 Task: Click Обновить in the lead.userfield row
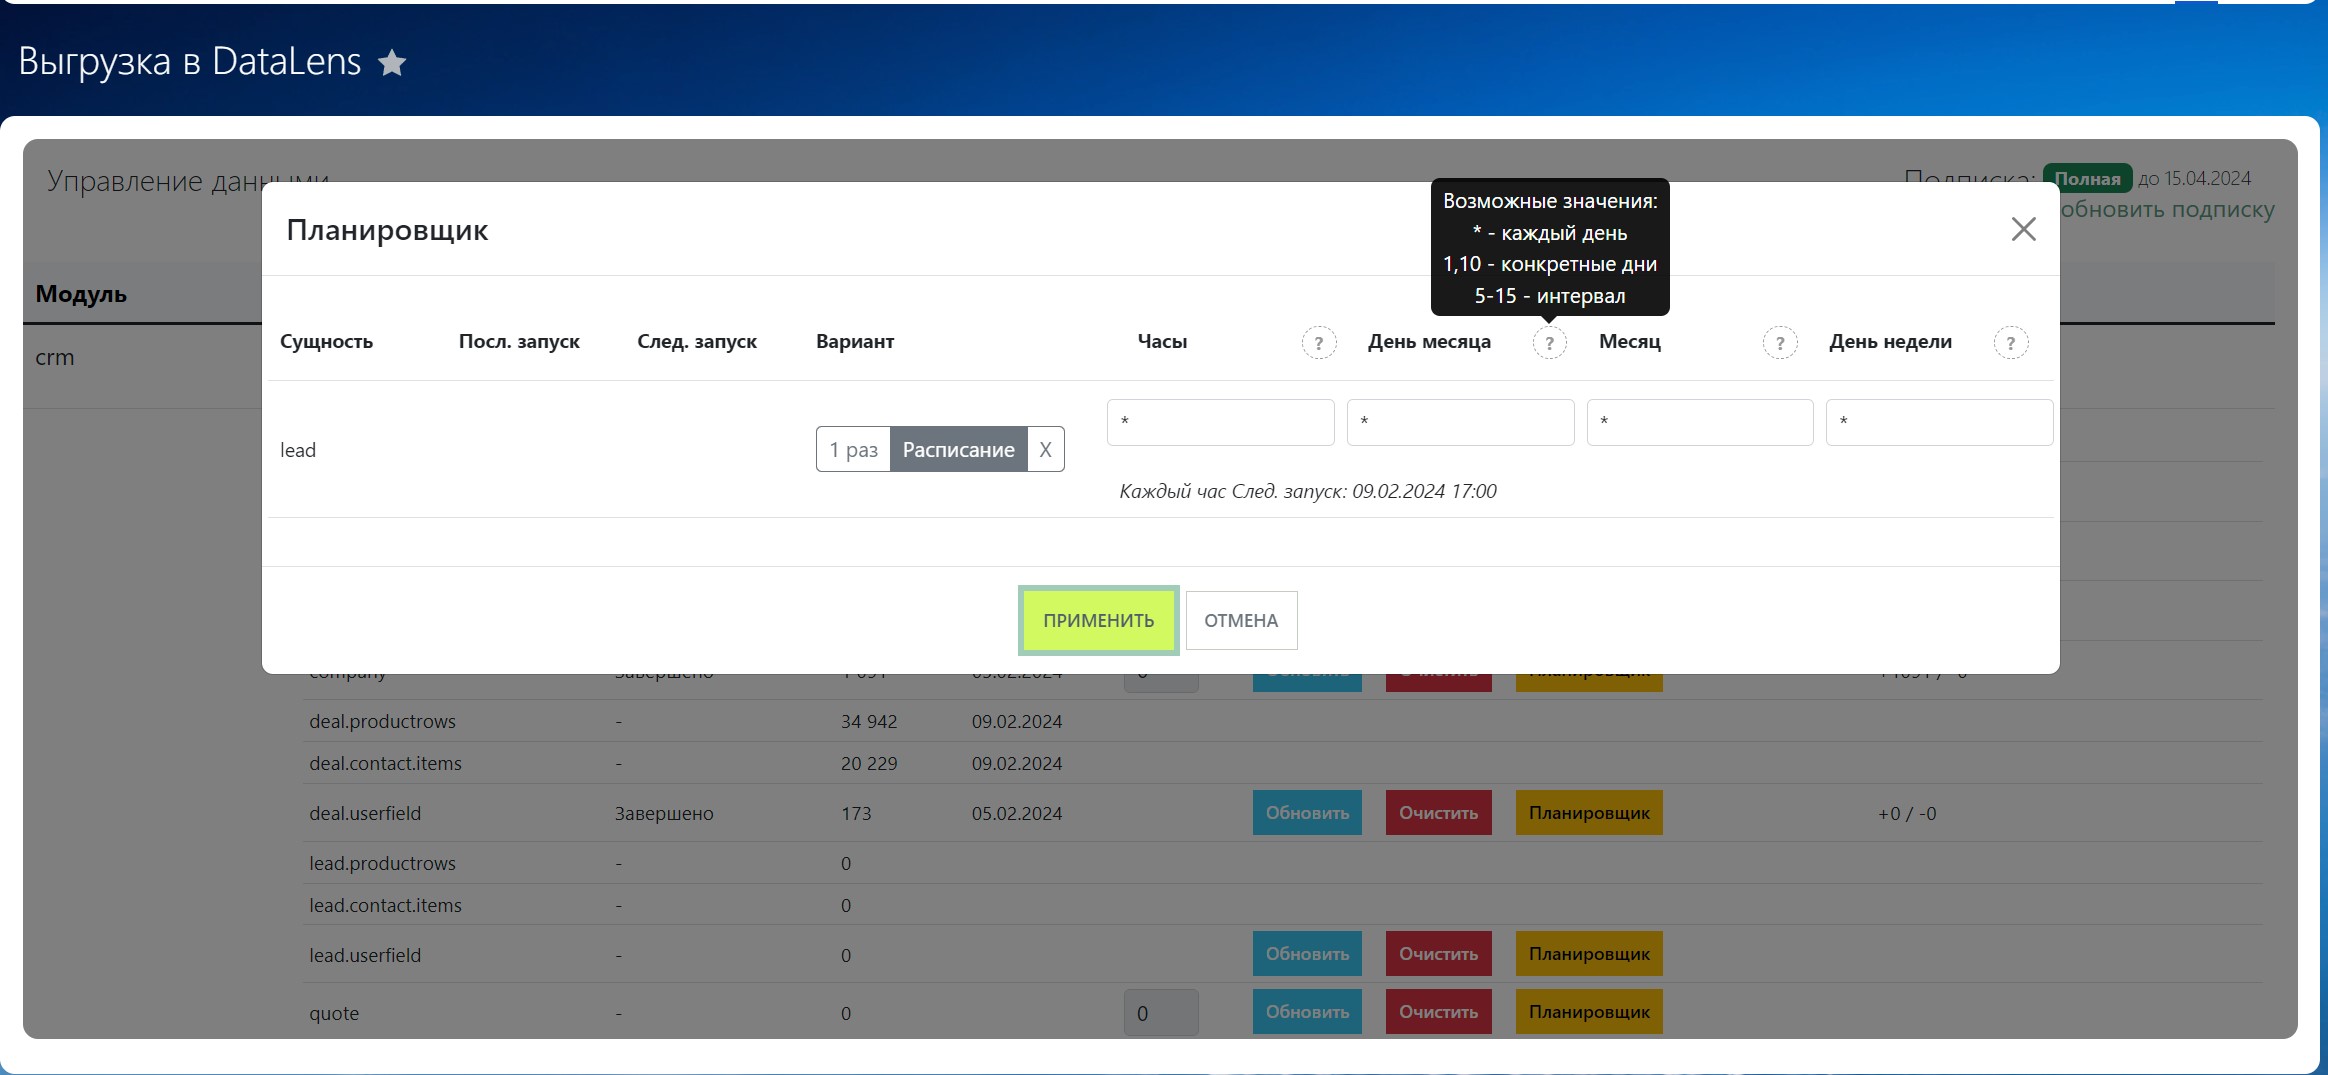coord(1307,954)
